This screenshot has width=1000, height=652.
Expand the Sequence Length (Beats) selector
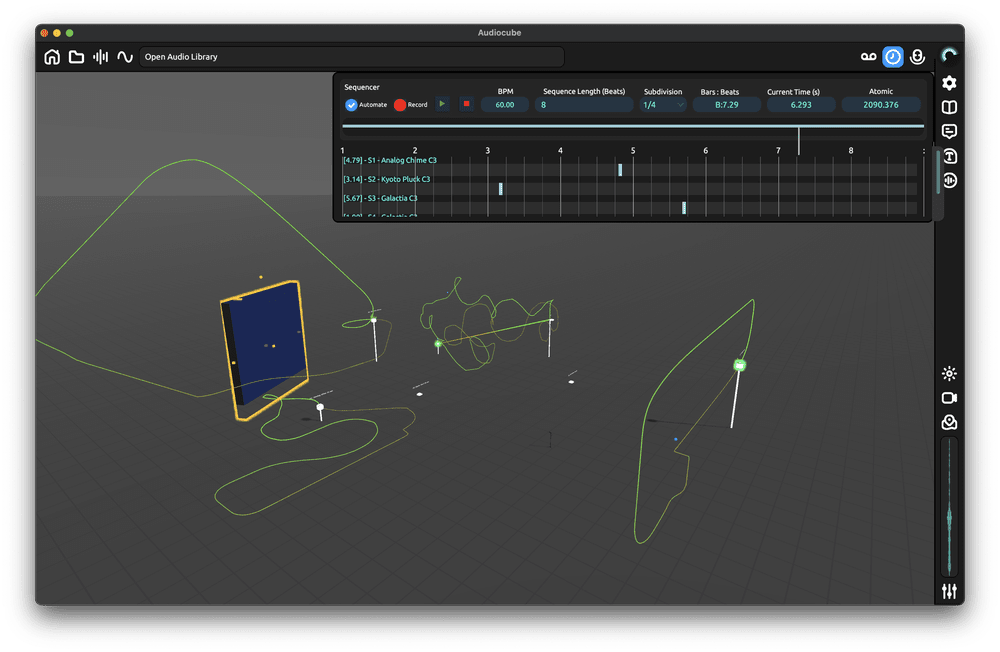pyautogui.click(x=581, y=104)
